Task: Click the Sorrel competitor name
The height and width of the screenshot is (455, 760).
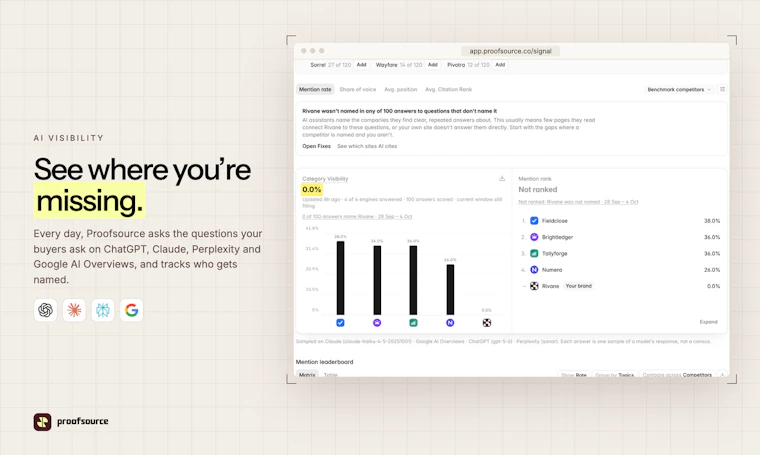Action: (x=318, y=64)
